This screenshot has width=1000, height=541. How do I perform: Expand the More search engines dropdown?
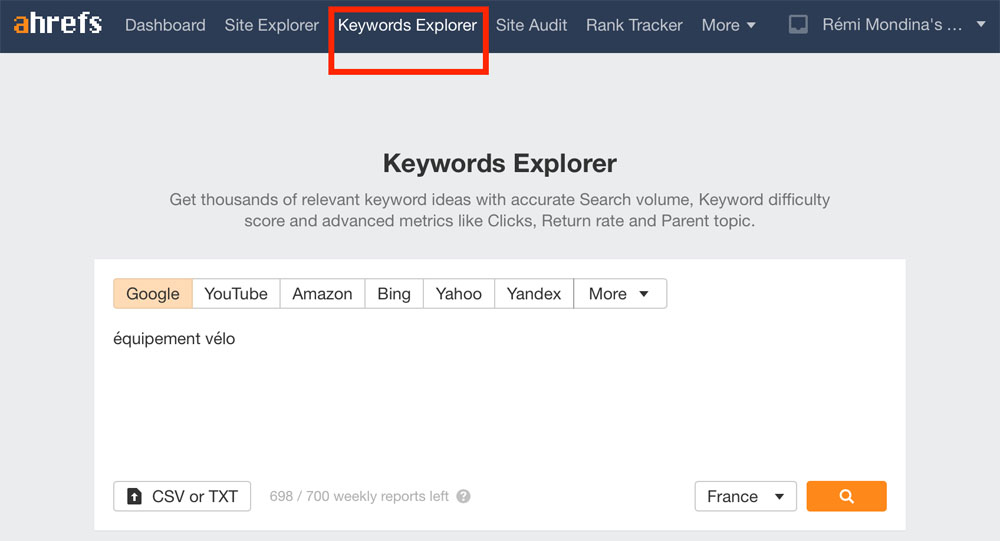point(620,293)
